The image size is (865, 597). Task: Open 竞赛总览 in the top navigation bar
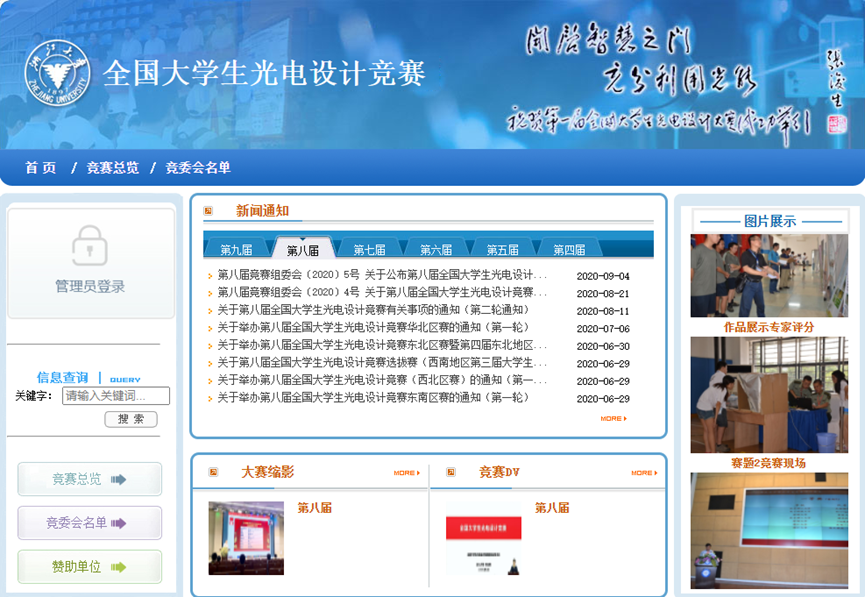[112, 168]
